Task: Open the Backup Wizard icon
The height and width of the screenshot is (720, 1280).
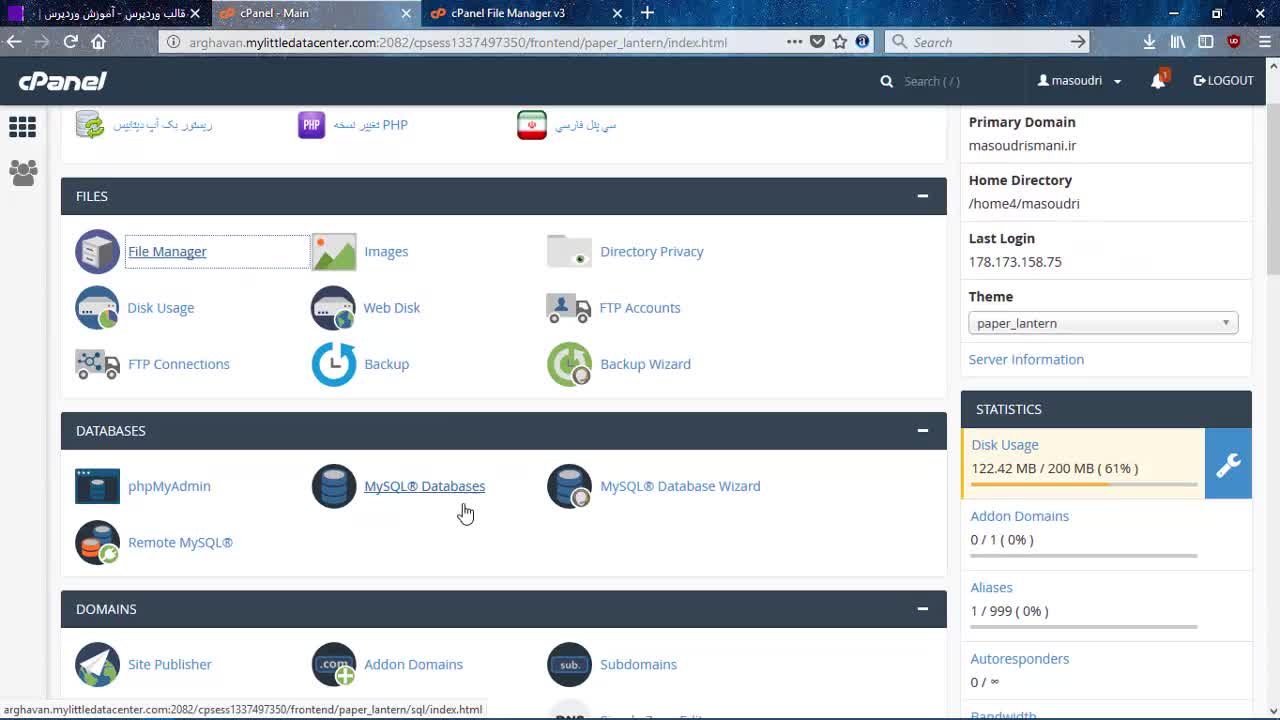Action: [x=569, y=364]
